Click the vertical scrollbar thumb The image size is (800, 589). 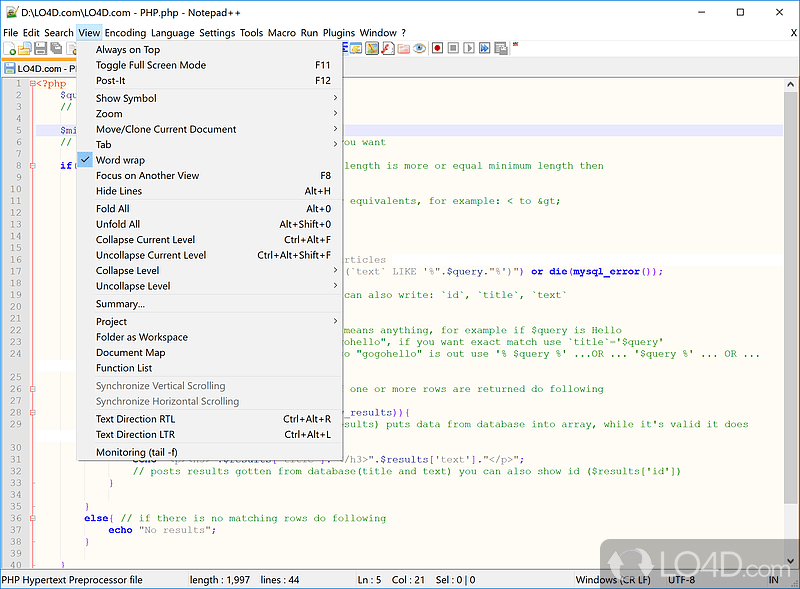tap(790, 296)
